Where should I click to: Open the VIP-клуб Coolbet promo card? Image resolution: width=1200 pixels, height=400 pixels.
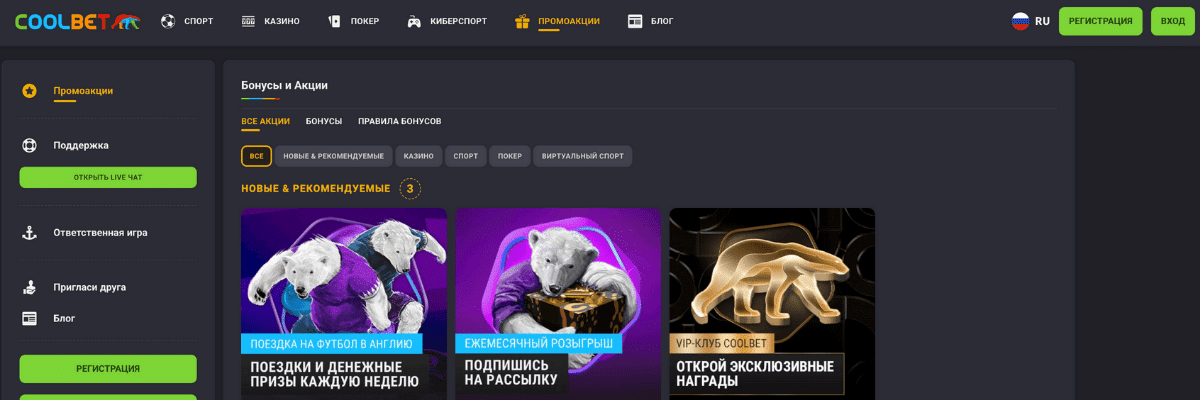(772, 304)
